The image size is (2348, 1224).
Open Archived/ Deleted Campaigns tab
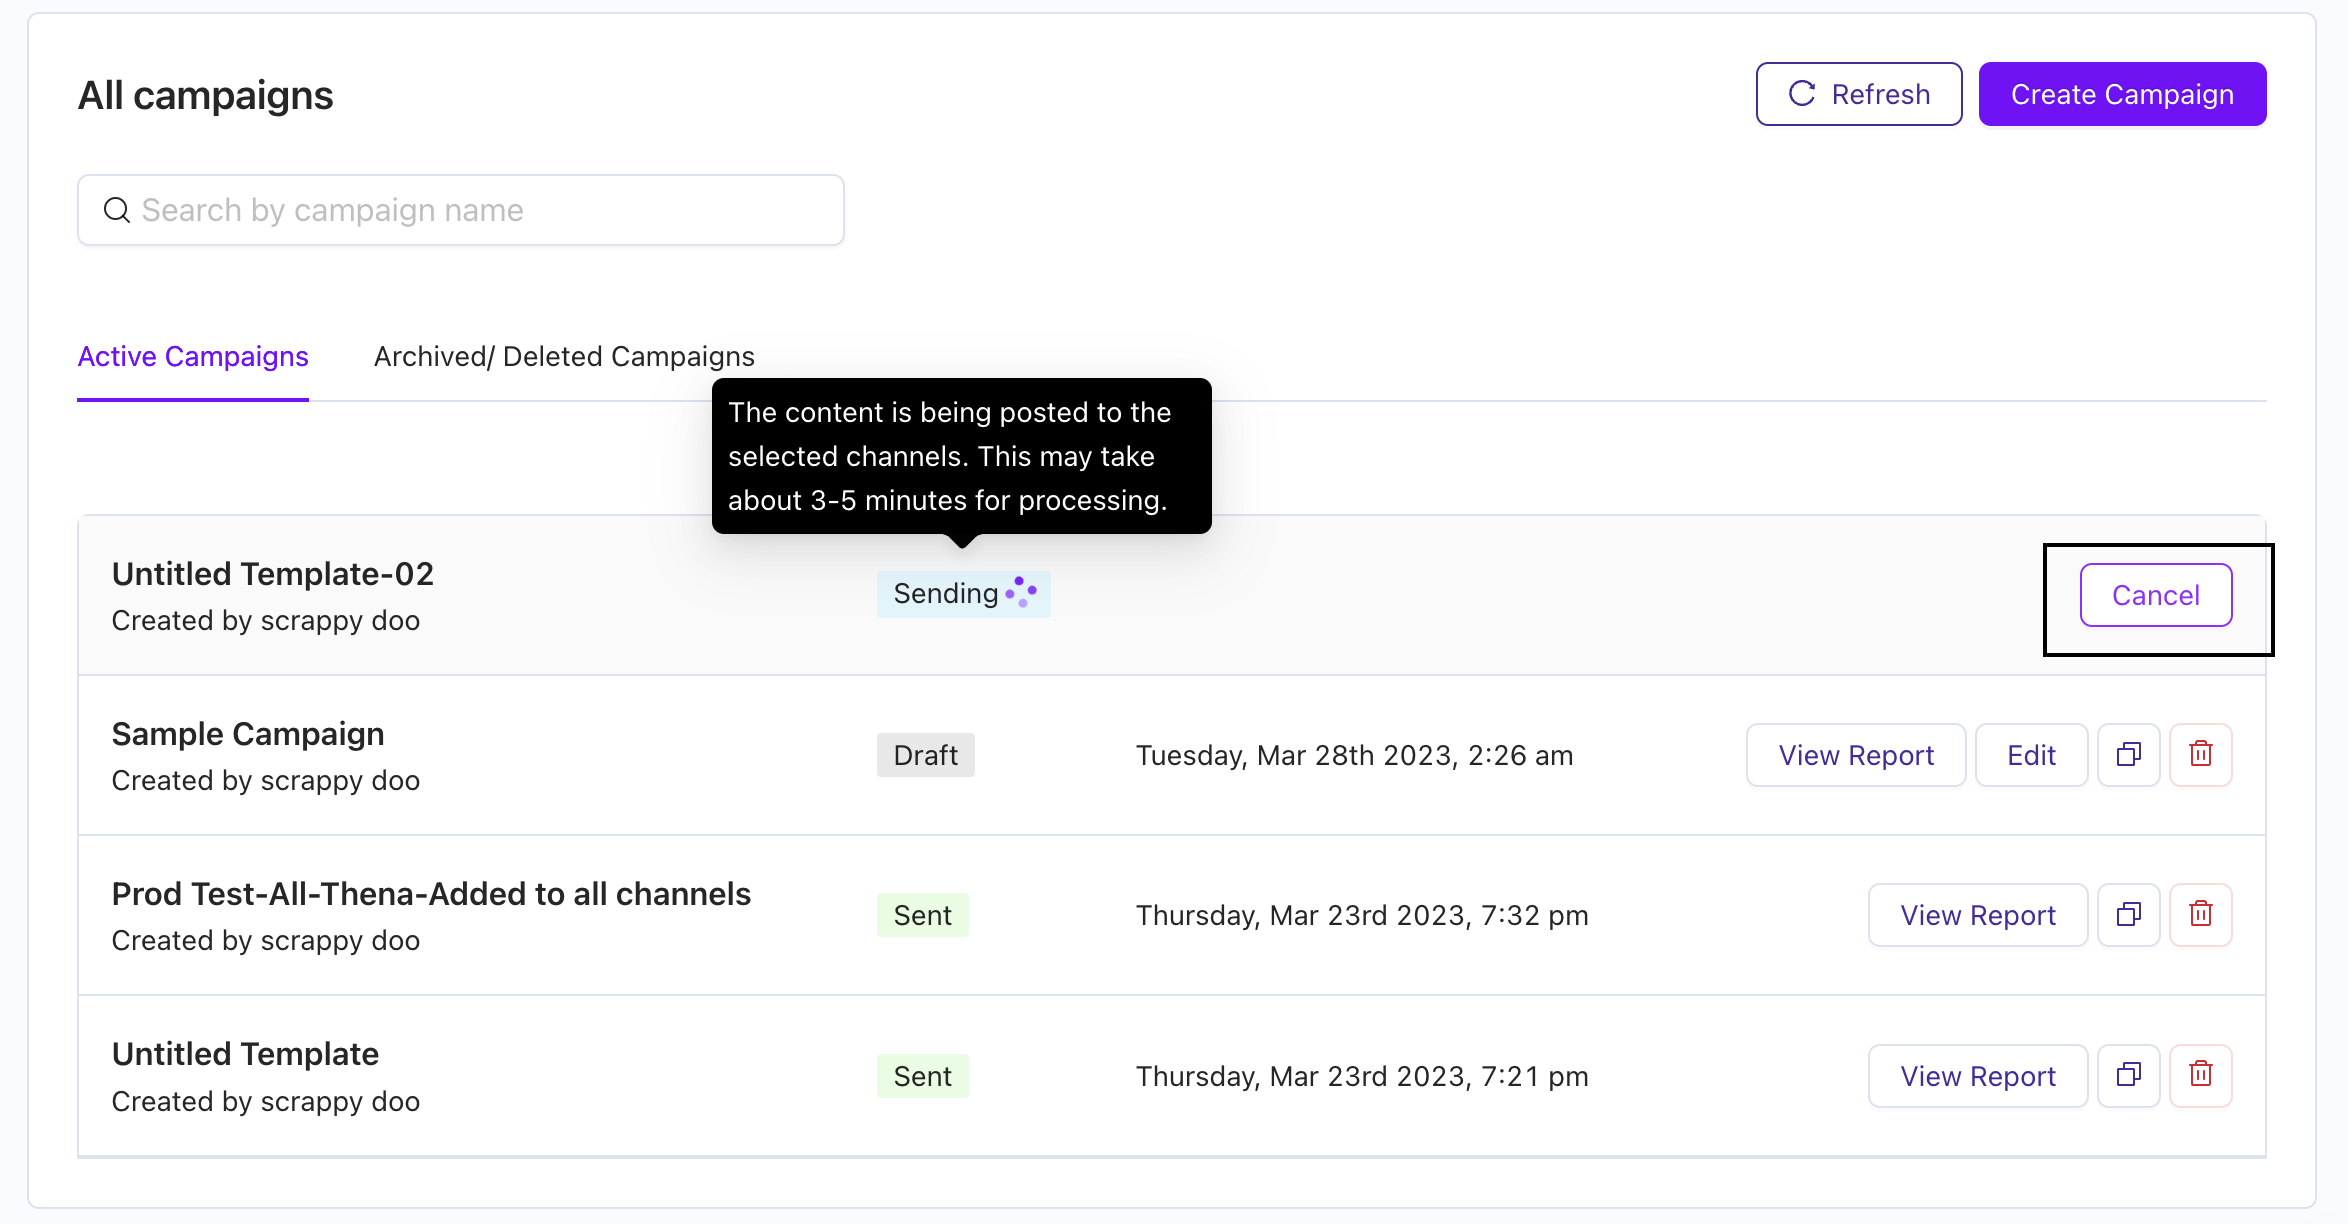click(564, 357)
